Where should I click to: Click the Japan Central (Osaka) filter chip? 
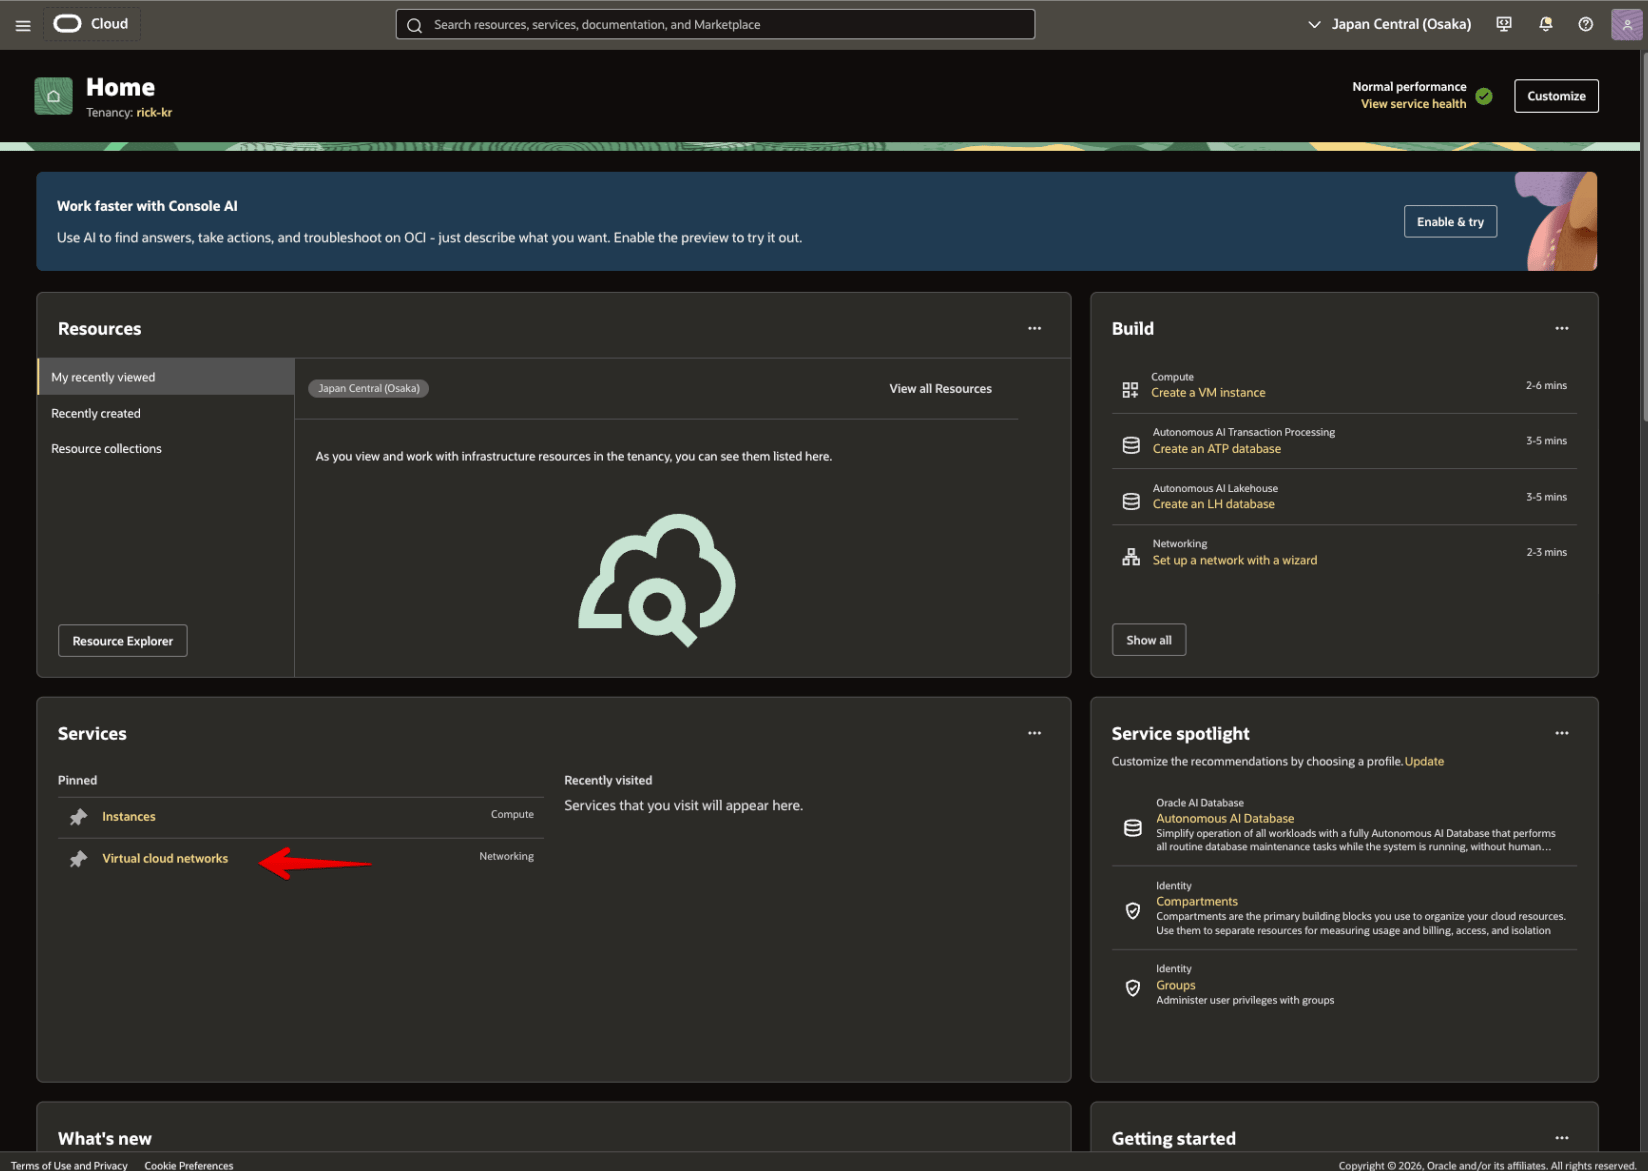pyautogui.click(x=369, y=388)
